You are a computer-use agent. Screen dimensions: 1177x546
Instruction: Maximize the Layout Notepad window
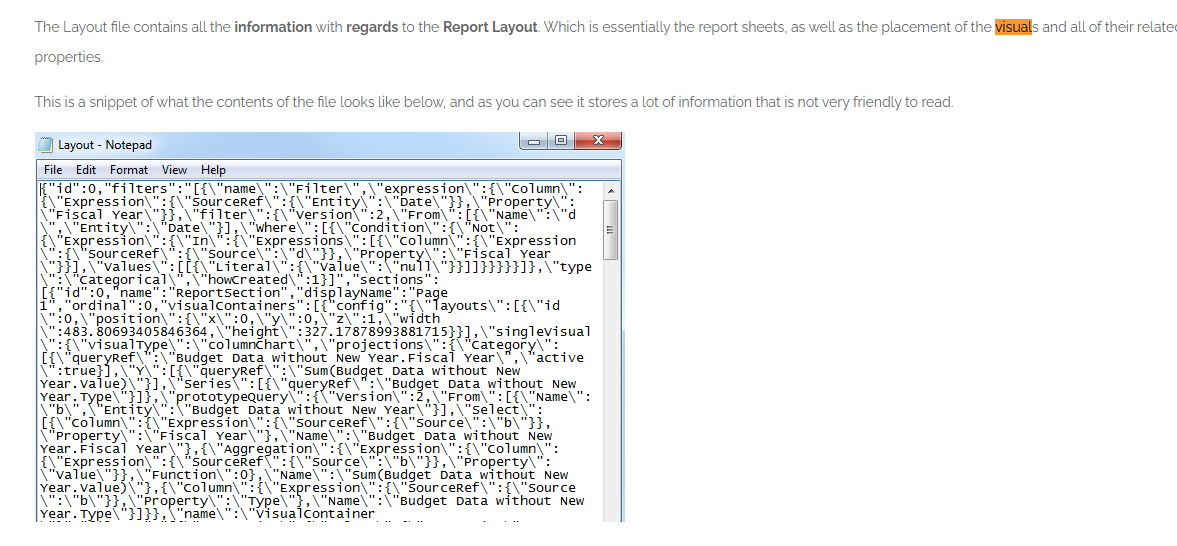point(560,140)
